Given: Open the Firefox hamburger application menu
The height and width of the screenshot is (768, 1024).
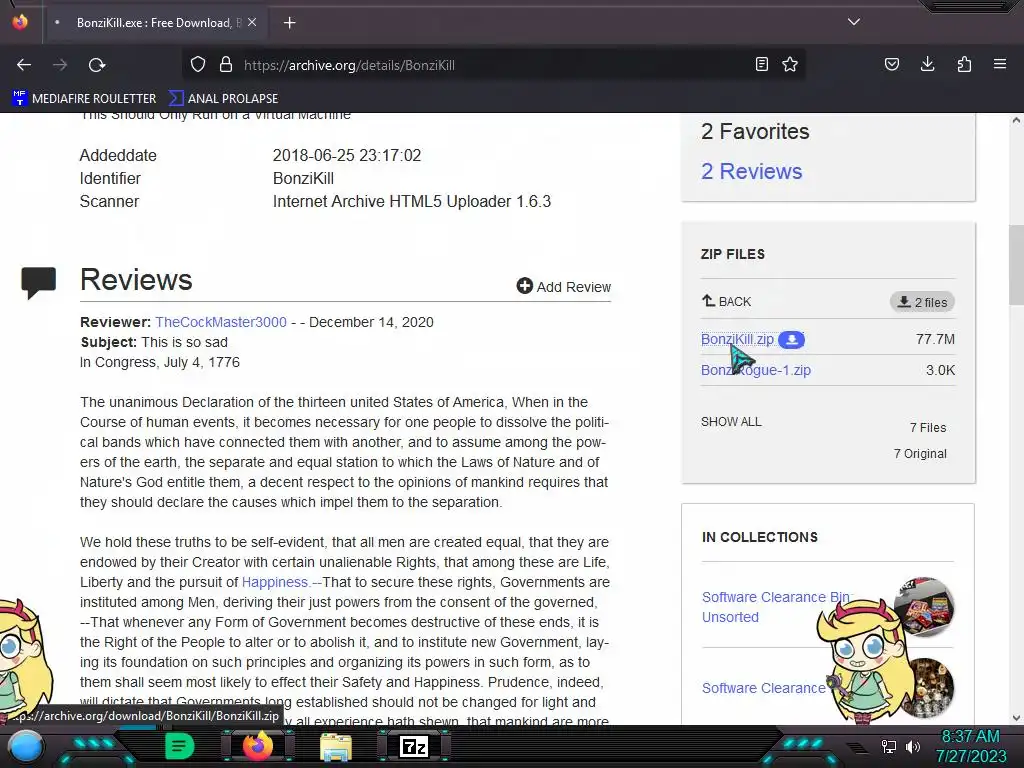Looking at the screenshot, I should click(1000, 64).
